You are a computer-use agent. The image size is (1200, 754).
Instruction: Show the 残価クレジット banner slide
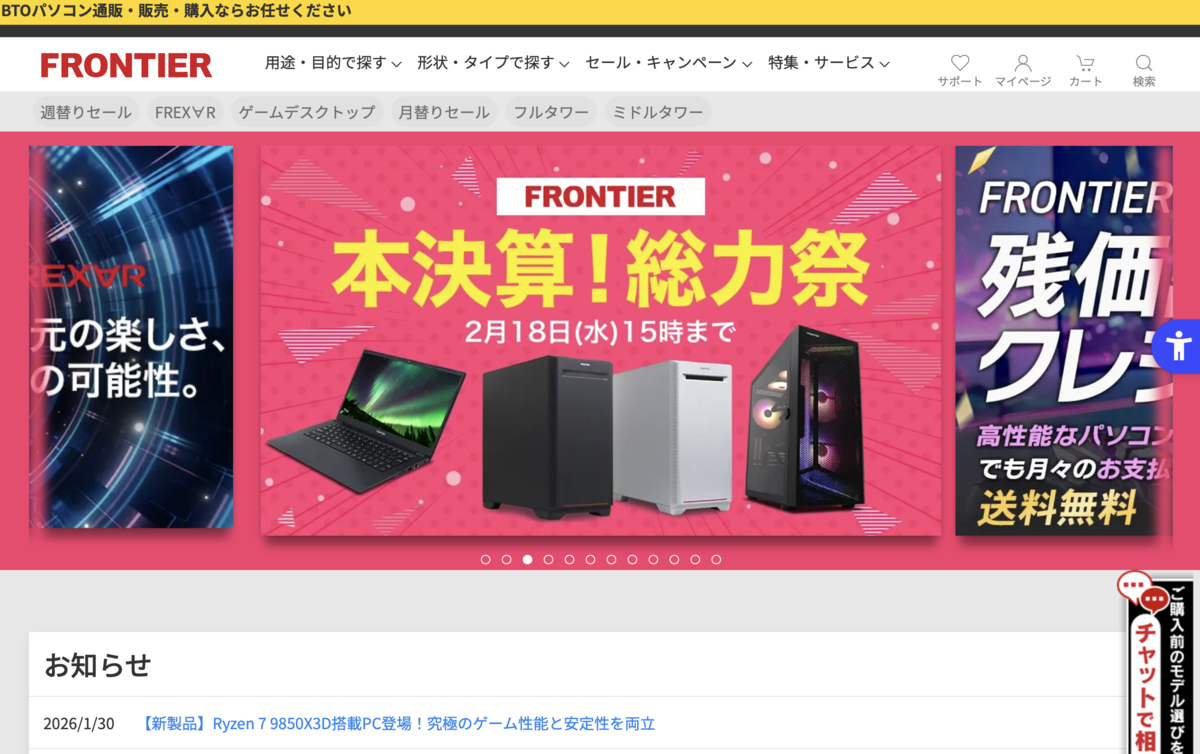(x=1064, y=341)
